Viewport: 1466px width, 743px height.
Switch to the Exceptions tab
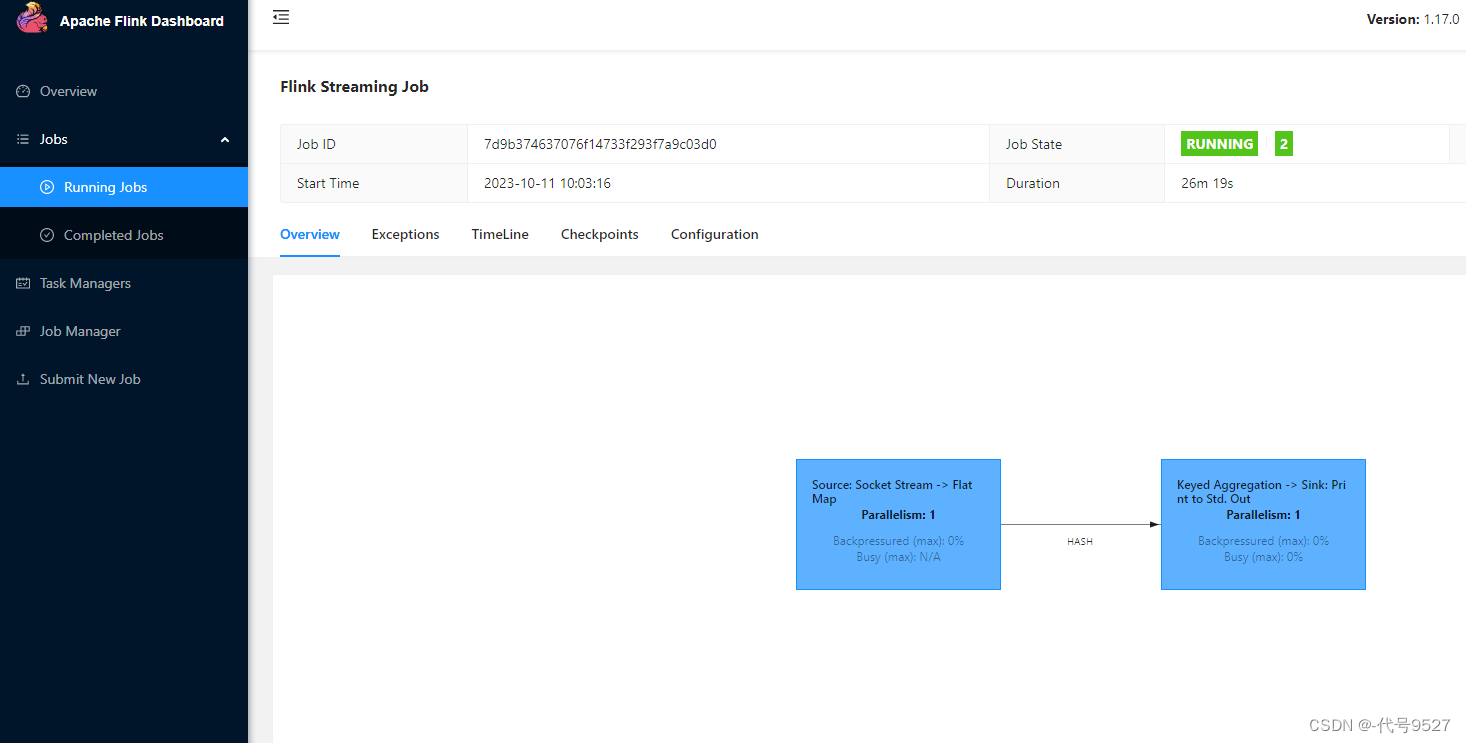pos(406,234)
